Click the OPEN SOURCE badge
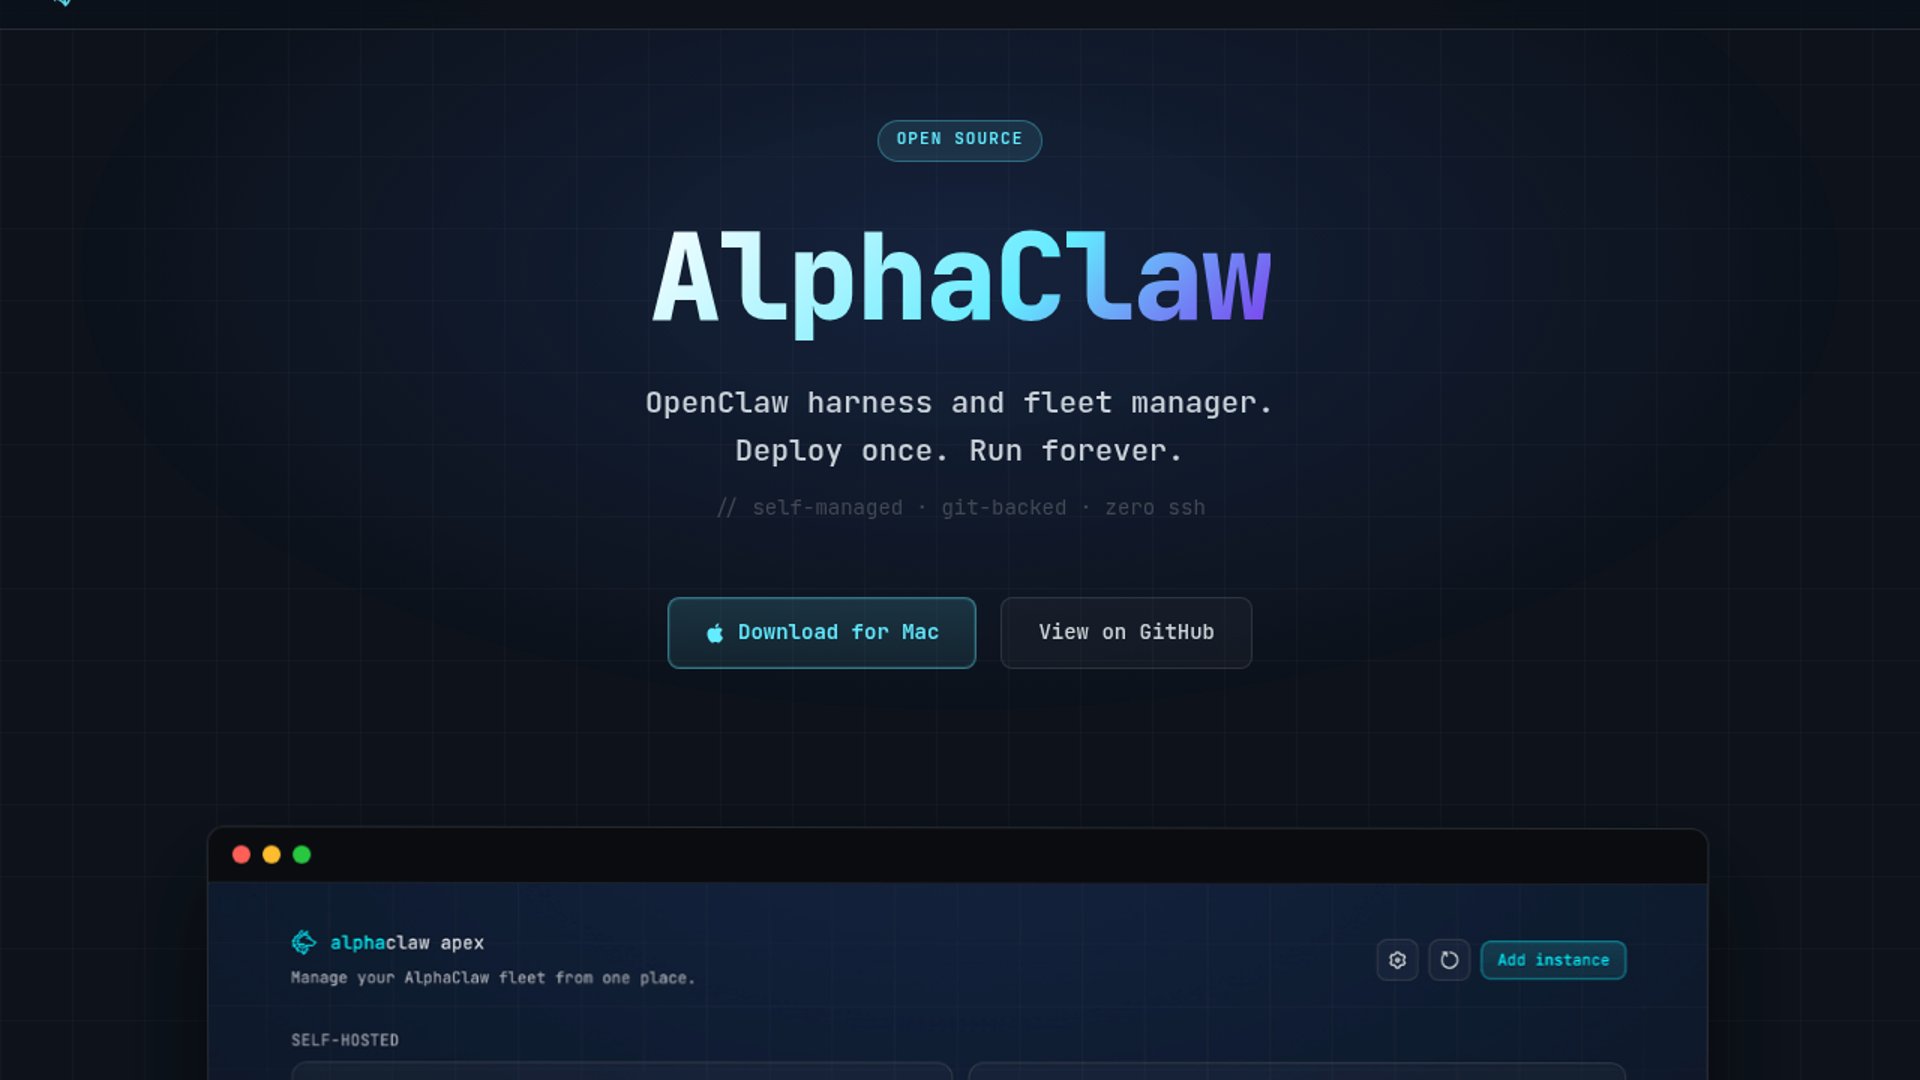This screenshot has width=1920, height=1080. (959, 140)
